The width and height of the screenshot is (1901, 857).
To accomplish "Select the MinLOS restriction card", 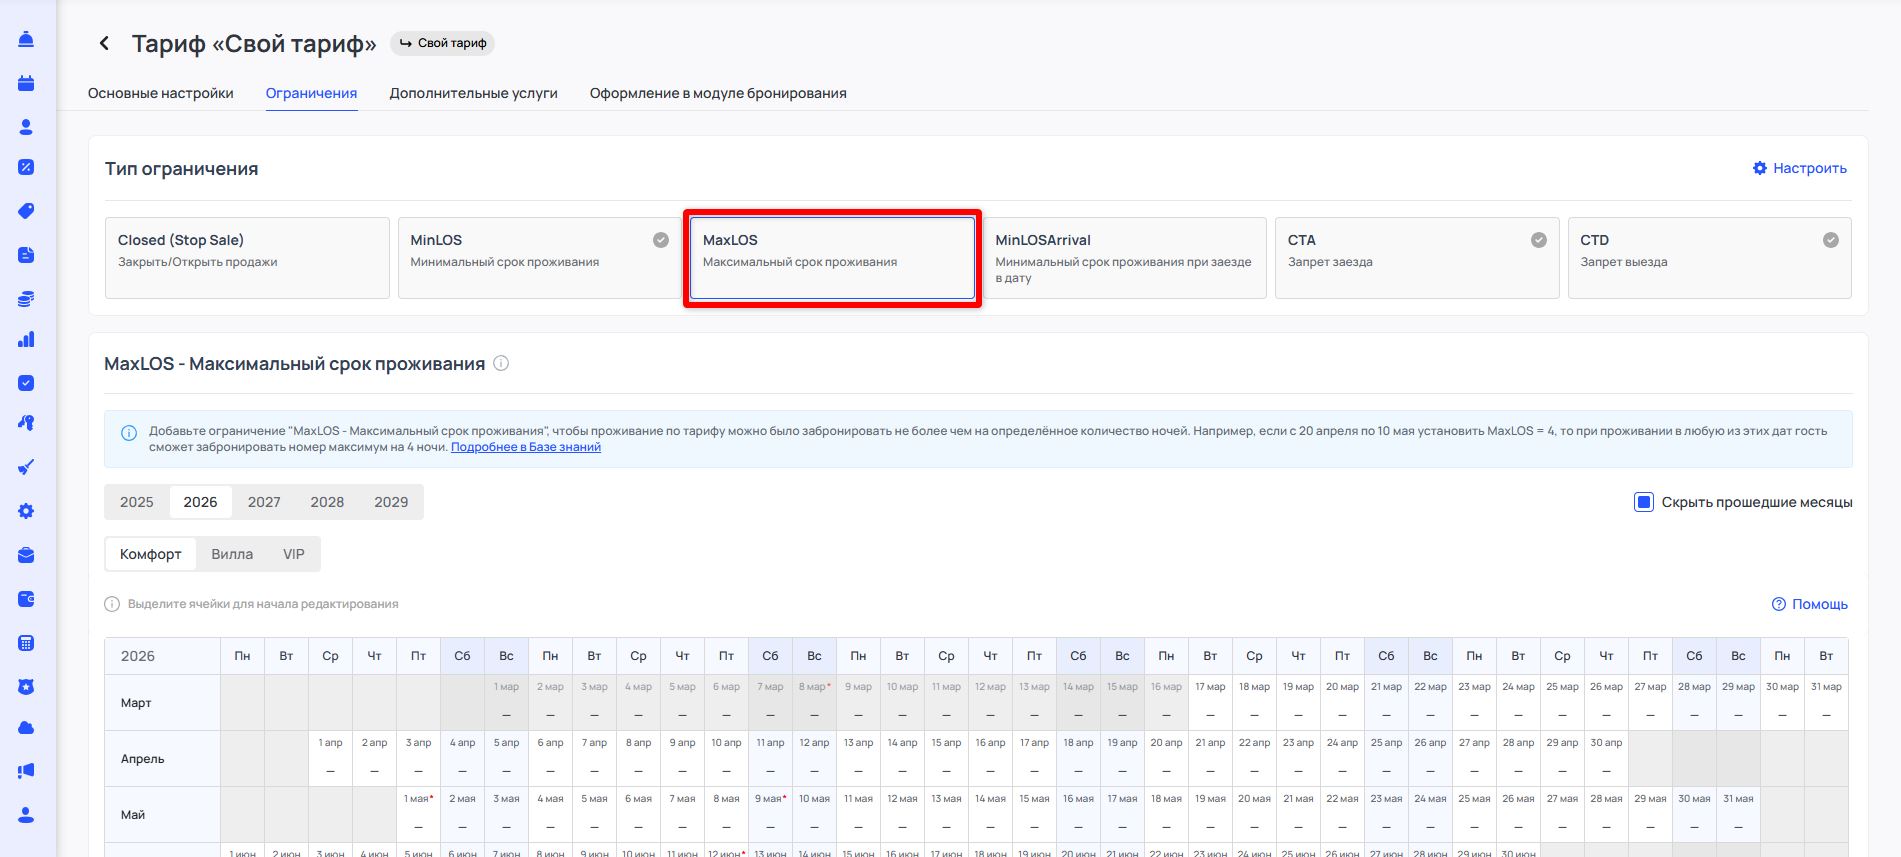I will pos(539,257).
